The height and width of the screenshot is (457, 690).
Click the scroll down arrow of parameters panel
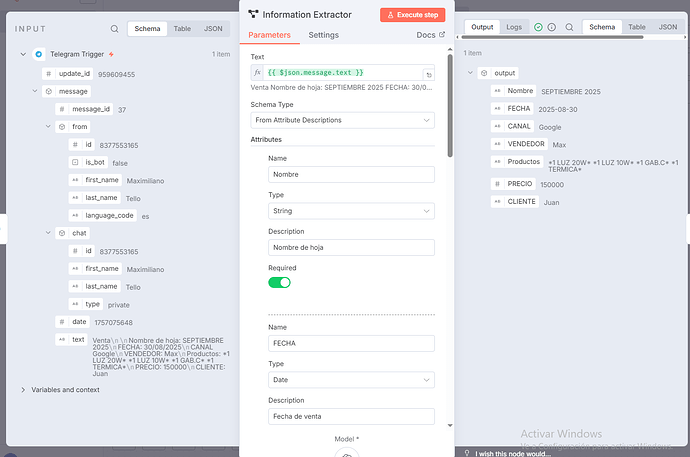(x=450, y=425)
